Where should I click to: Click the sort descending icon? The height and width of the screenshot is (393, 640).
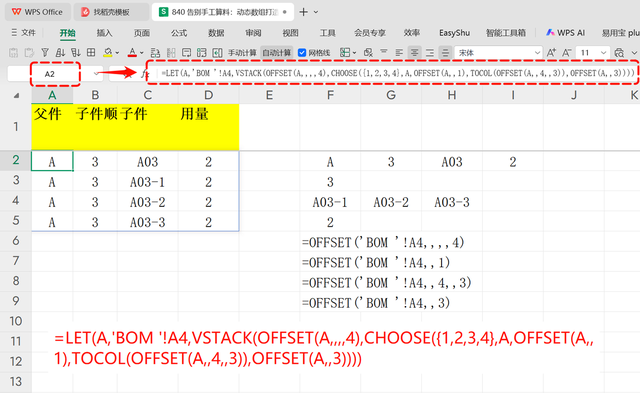tap(76, 53)
